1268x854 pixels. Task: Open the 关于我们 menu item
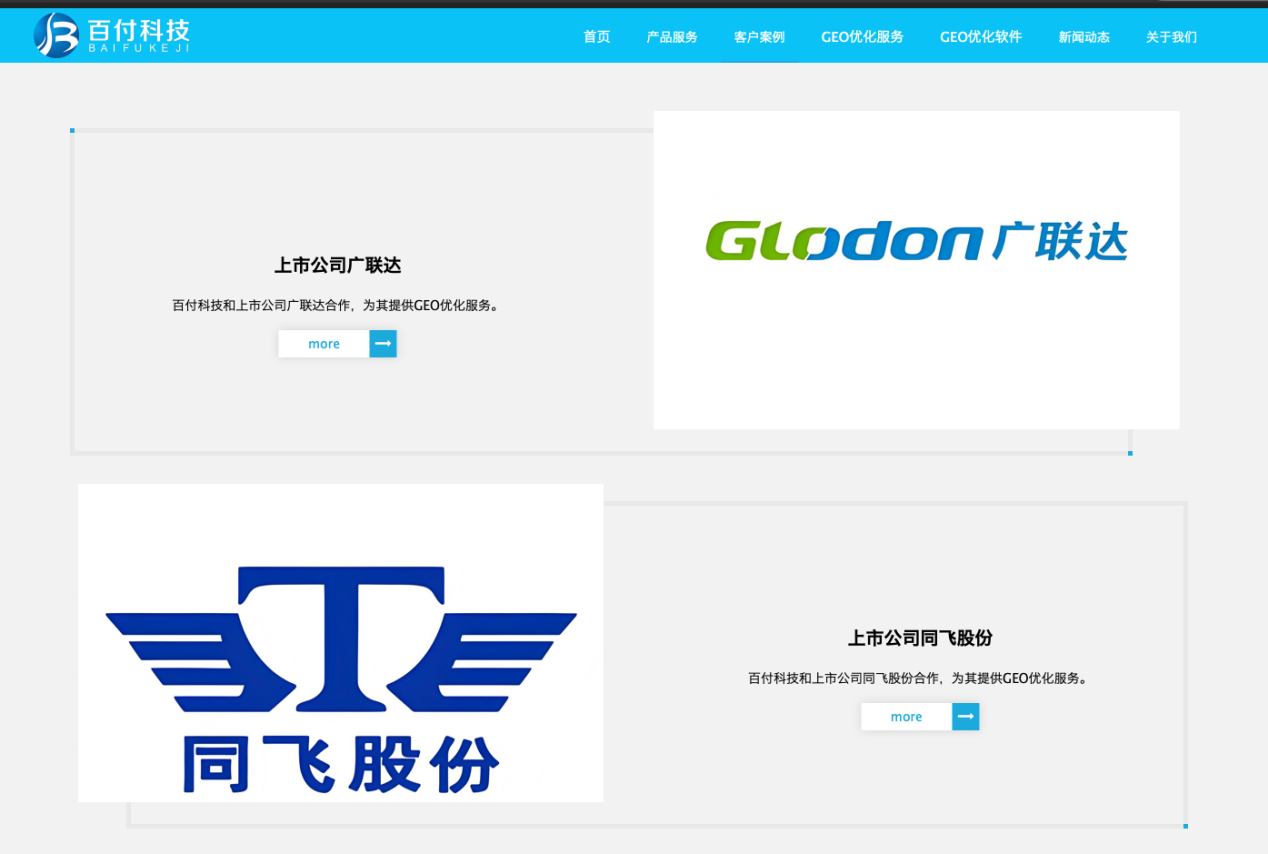click(1171, 37)
